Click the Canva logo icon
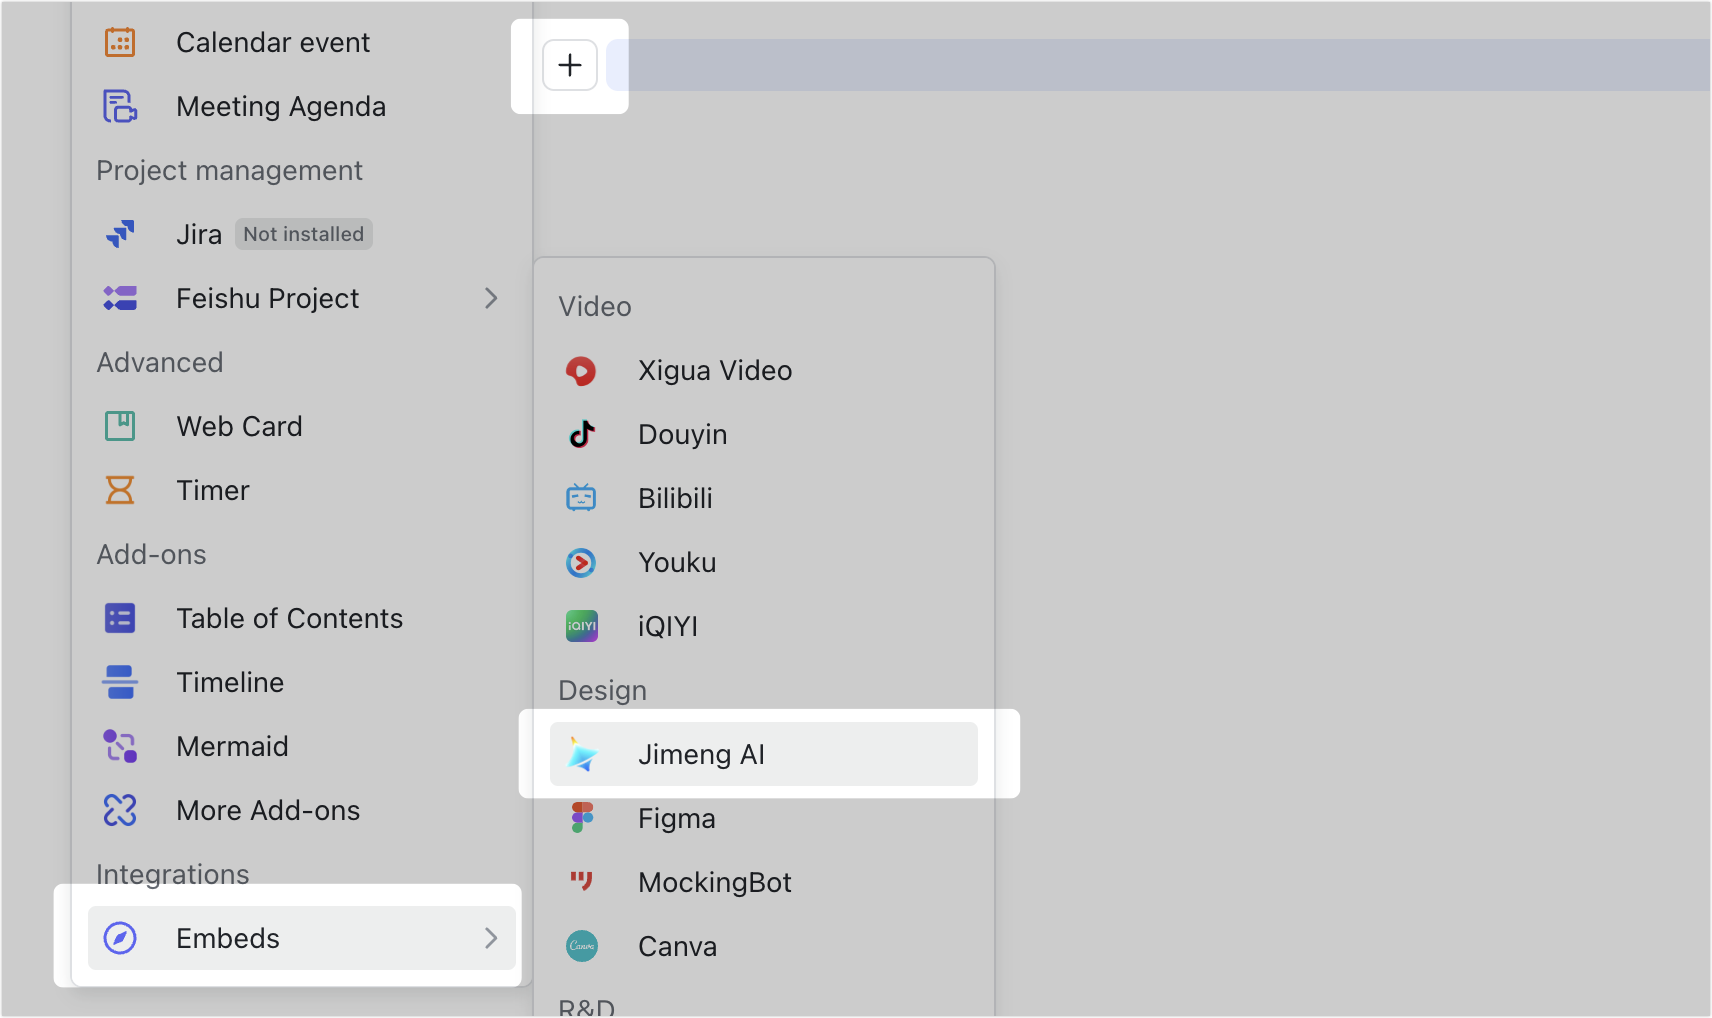This screenshot has width=1712, height=1018. pos(582,946)
